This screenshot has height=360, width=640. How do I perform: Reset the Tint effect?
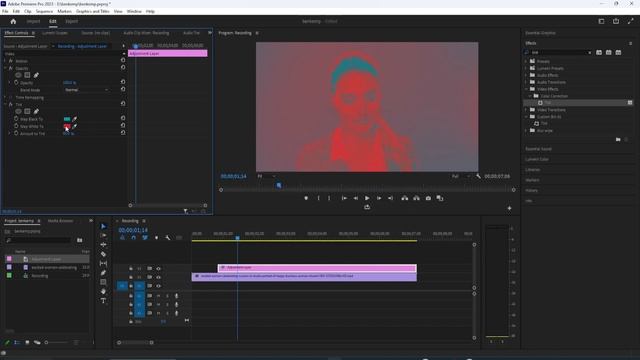123,104
